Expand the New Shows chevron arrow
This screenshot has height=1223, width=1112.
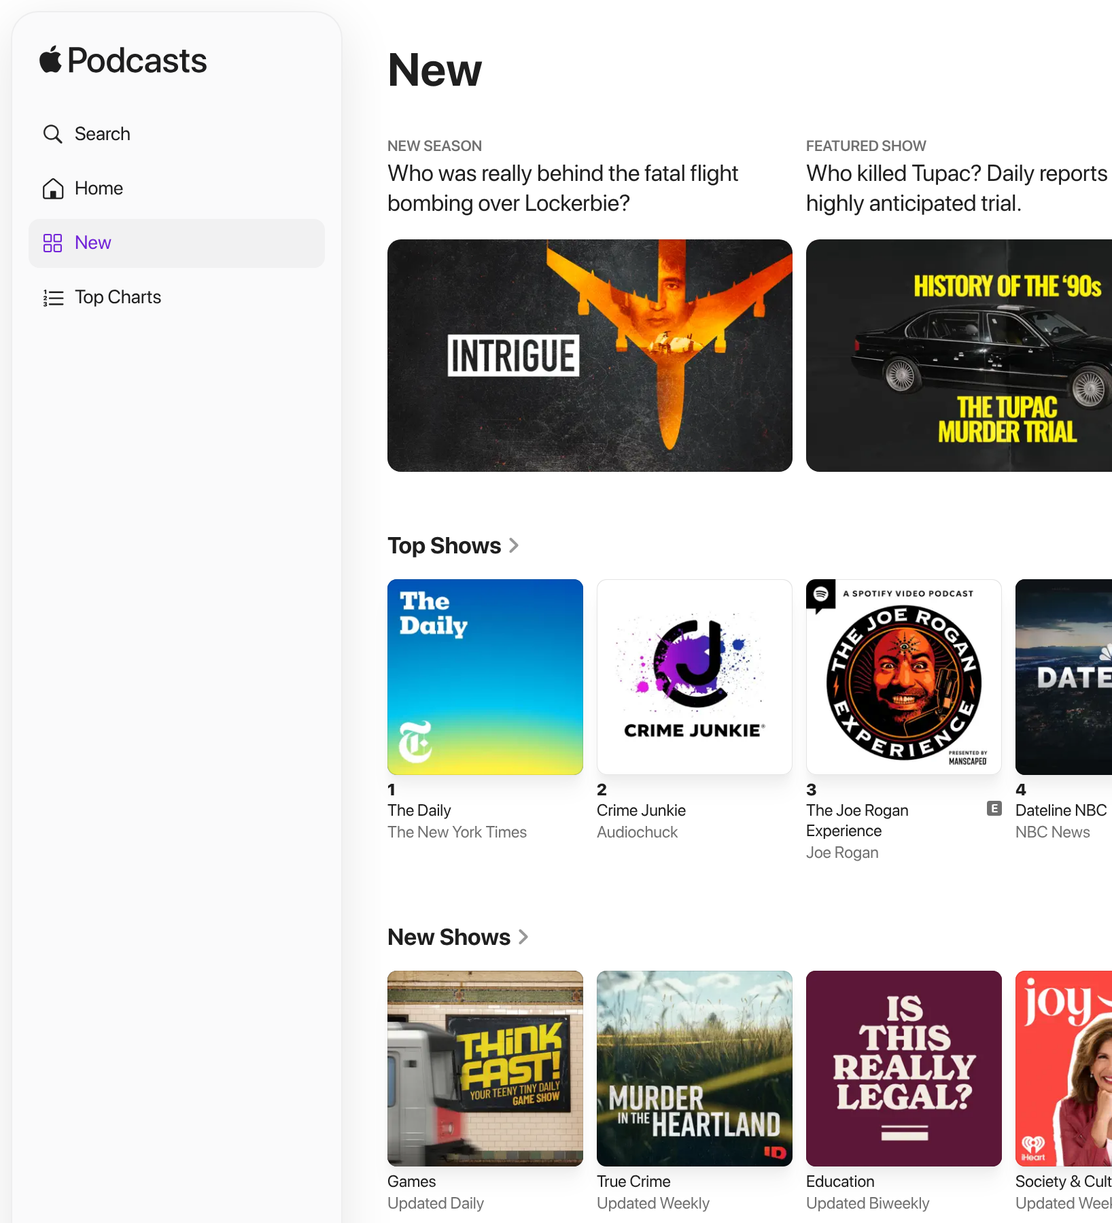(523, 937)
